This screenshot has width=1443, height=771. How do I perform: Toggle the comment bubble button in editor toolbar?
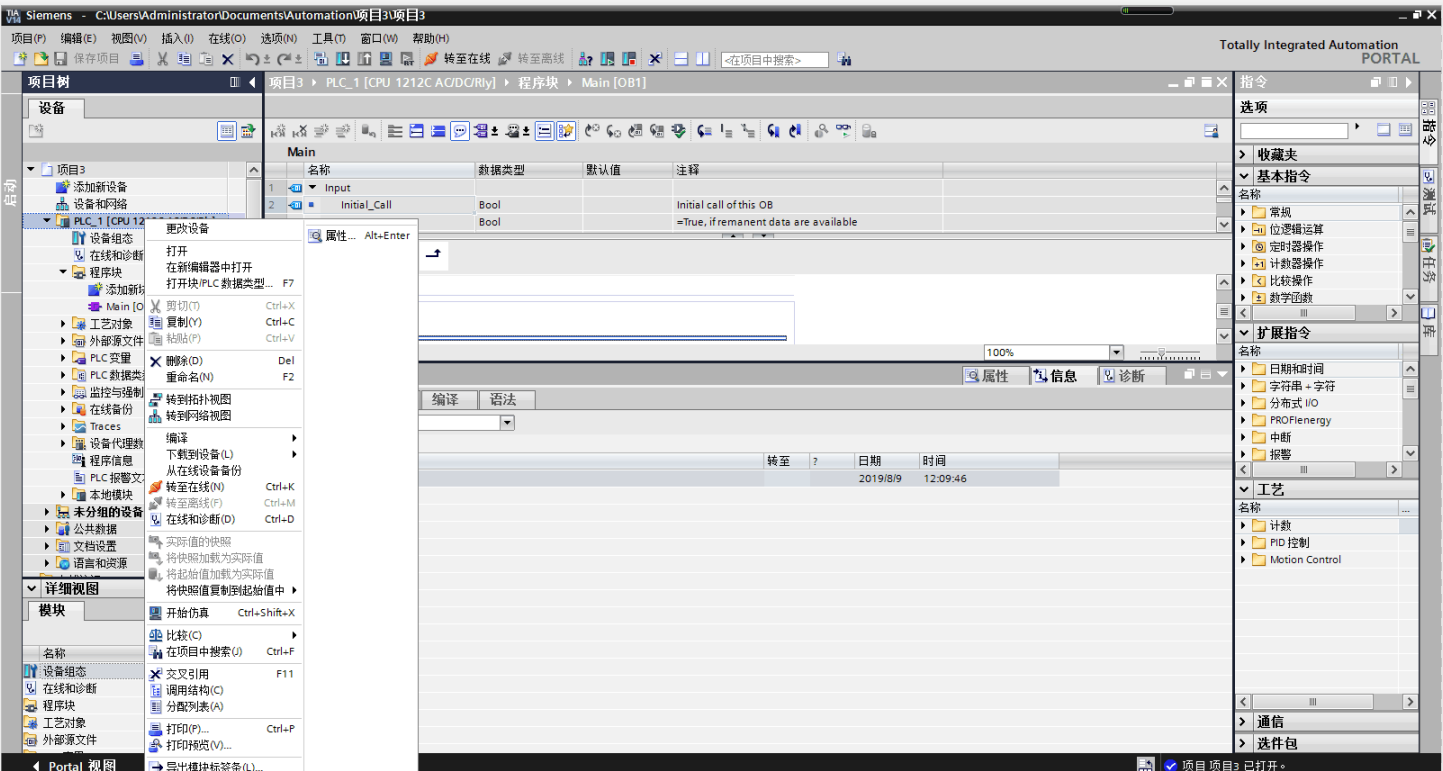[460, 131]
